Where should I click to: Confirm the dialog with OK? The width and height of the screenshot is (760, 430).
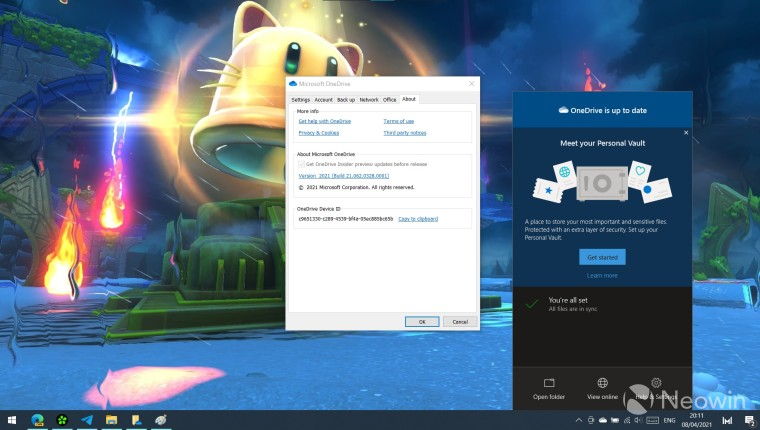[x=422, y=322]
